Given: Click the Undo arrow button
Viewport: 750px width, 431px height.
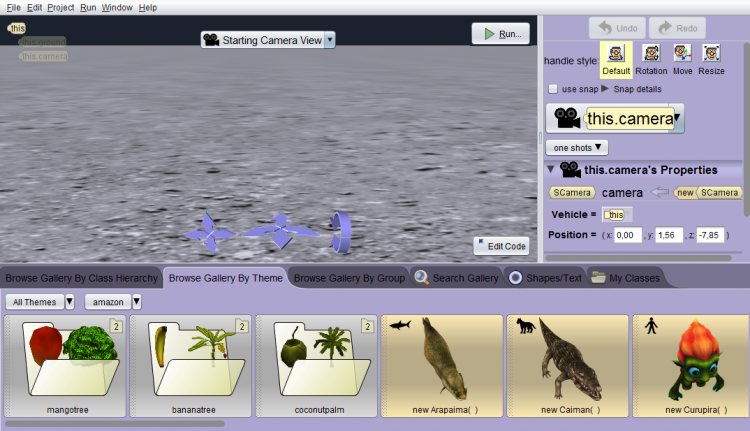Looking at the screenshot, I should pos(616,28).
